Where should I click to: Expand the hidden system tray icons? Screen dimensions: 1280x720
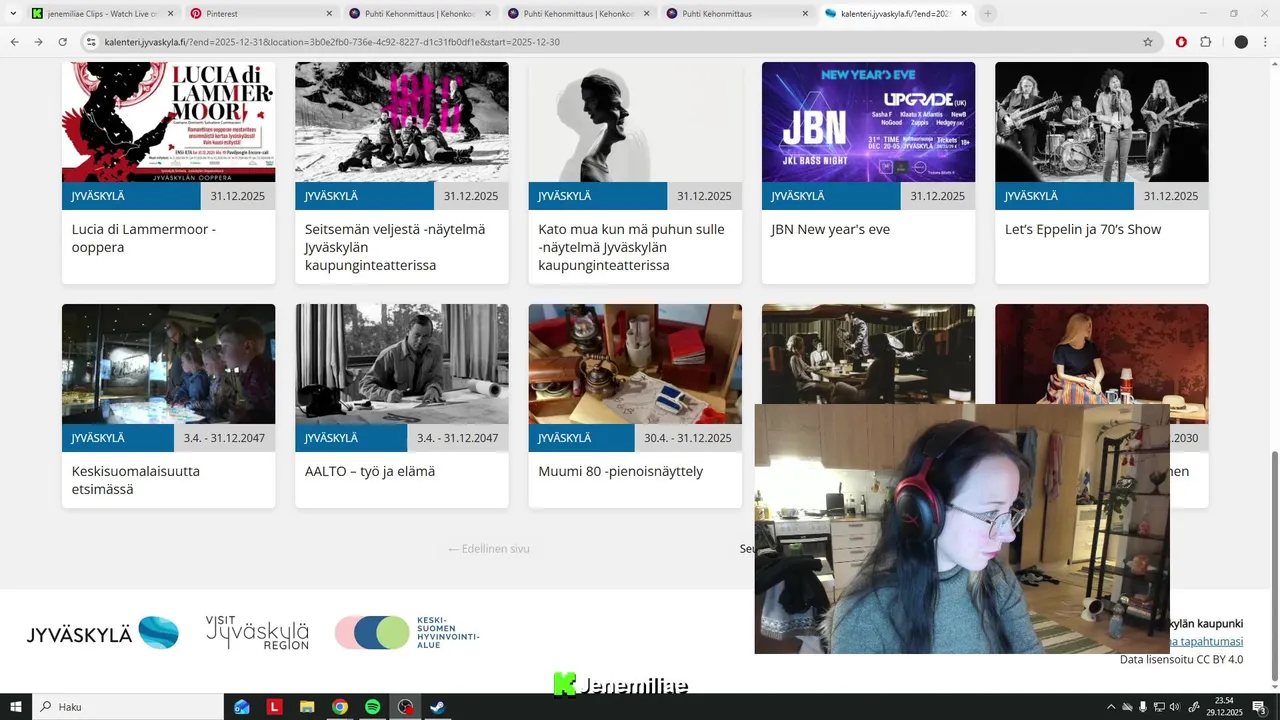pos(1111,707)
